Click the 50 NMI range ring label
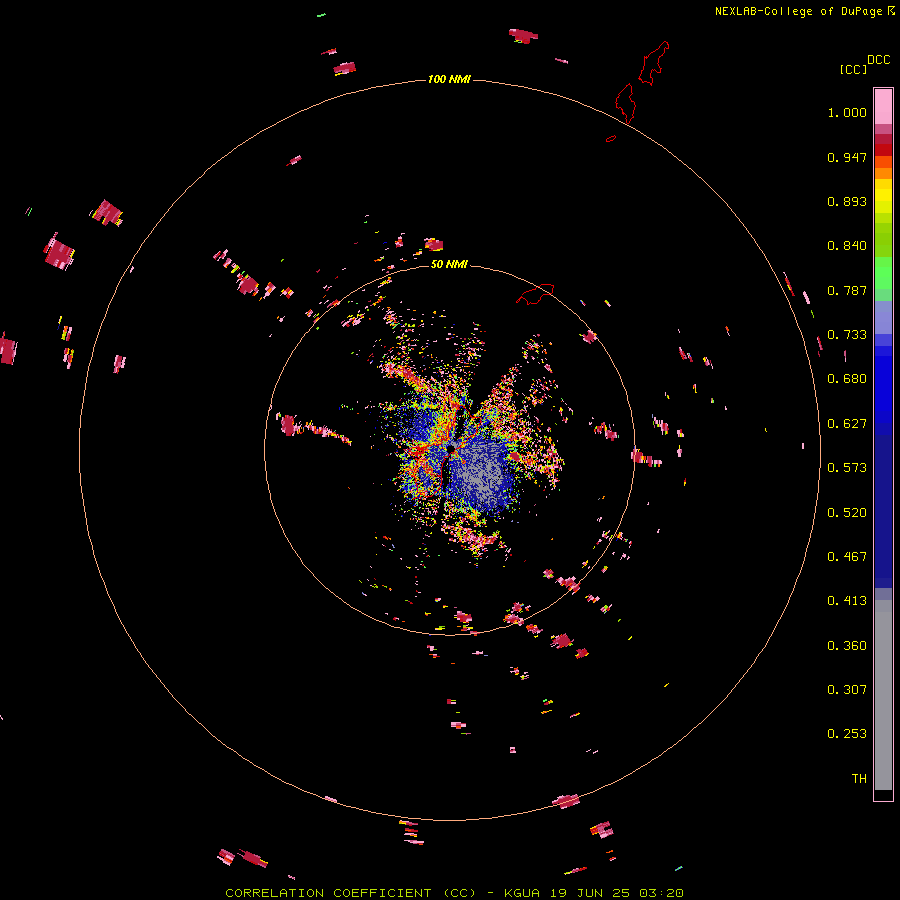The height and width of the screenshot is (900, 900). tap(449, 264)
